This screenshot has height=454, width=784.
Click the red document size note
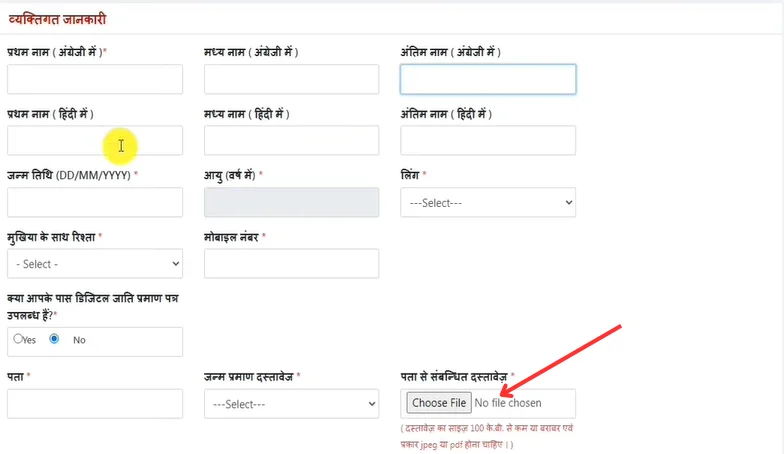coord(488,435)
